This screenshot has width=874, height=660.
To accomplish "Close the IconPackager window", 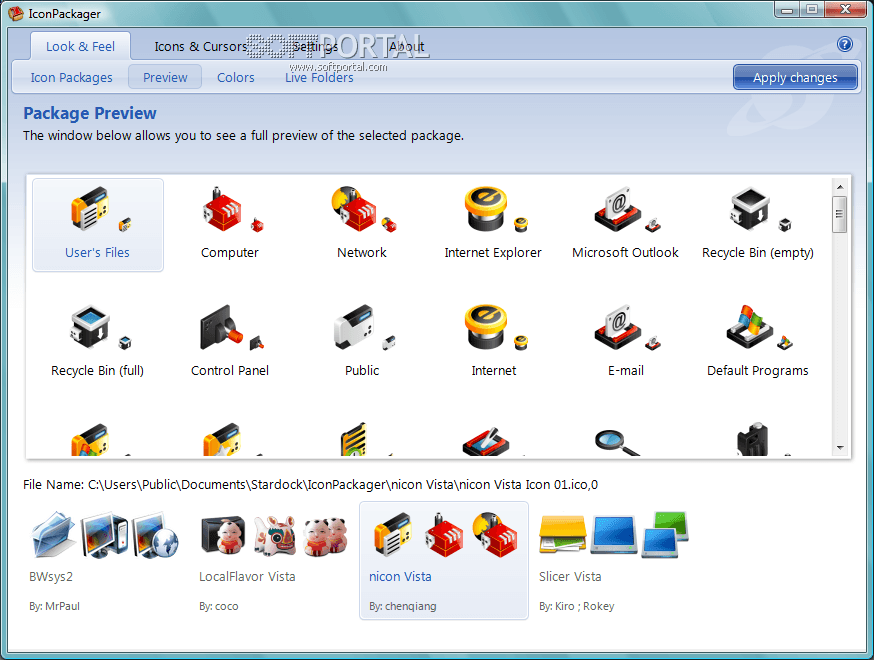I will (846, 9).
